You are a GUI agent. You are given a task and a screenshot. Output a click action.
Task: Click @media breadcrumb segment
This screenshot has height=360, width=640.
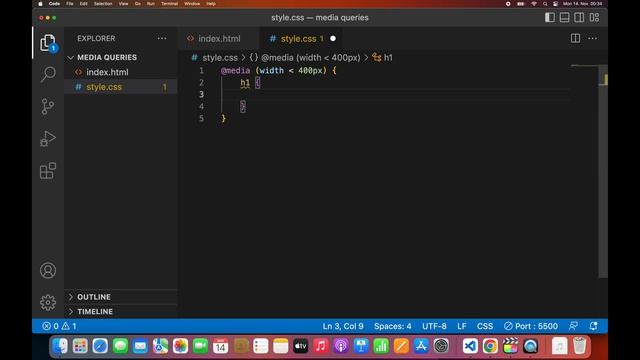[310, 58]
